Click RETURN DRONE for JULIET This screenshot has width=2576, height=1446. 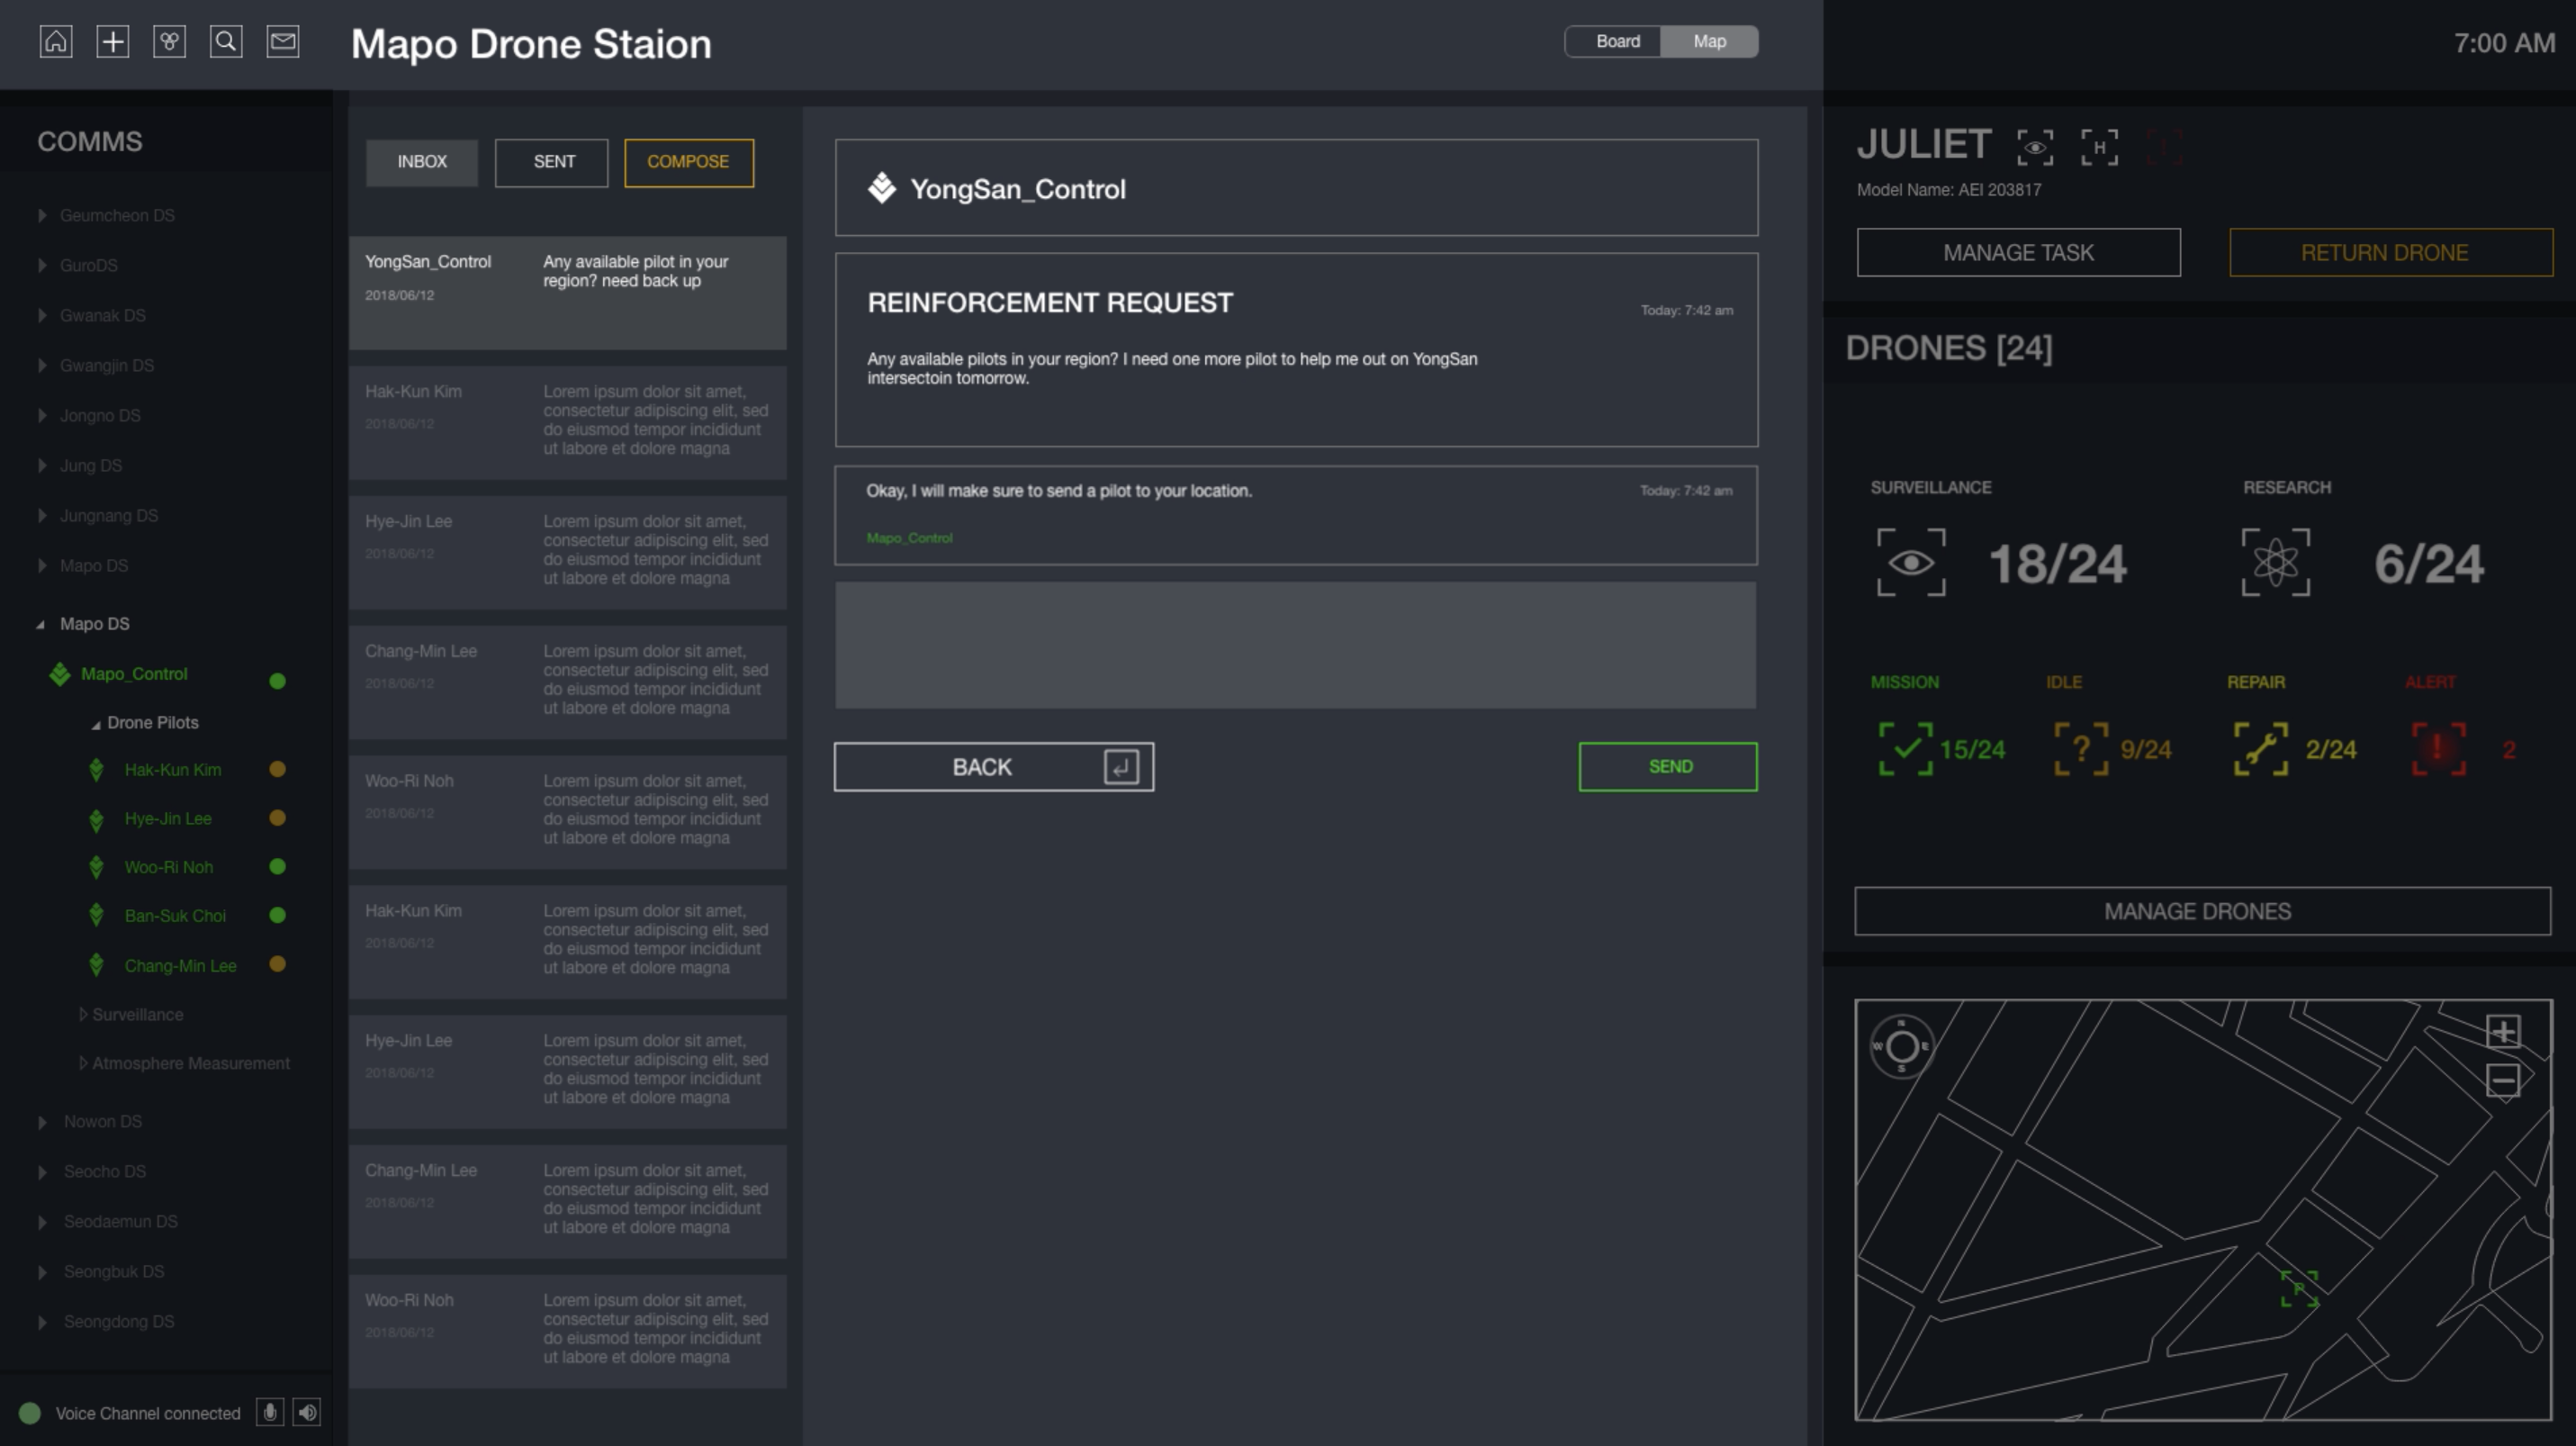tap(2392, 252)
